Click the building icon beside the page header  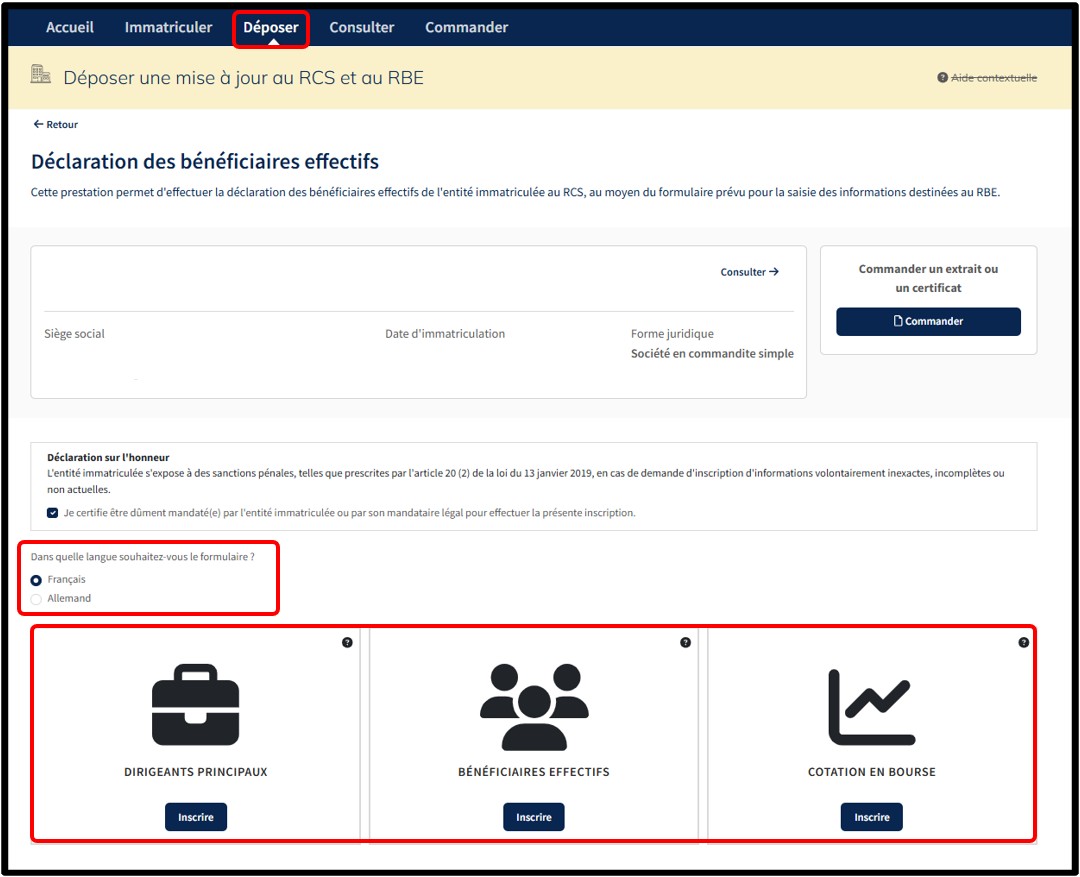tap(40, 75)
